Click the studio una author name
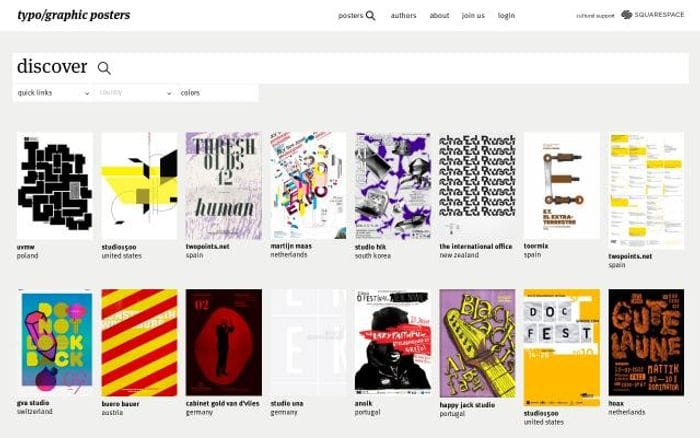The width and height of the screenshot is (700, 438). pos(287,403)
